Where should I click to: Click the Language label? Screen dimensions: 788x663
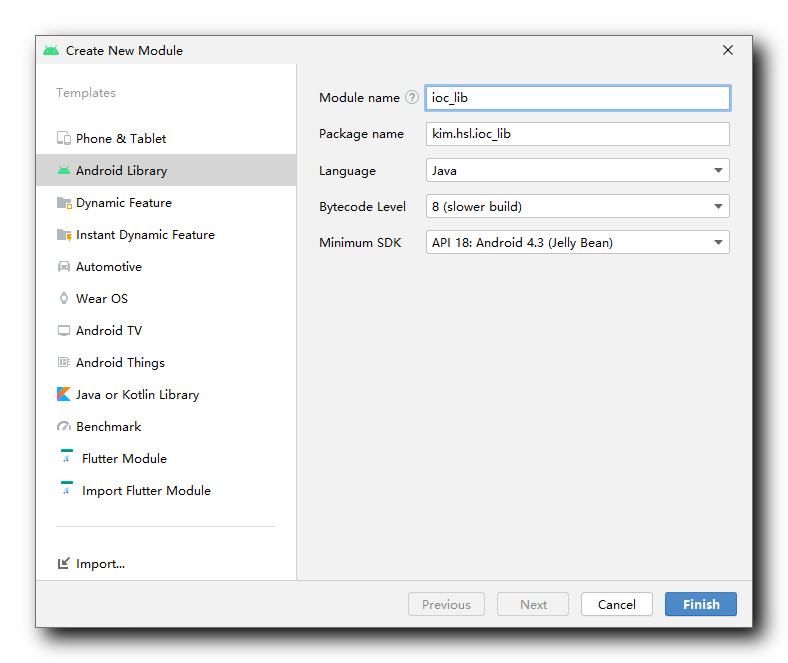pos(347,171)
